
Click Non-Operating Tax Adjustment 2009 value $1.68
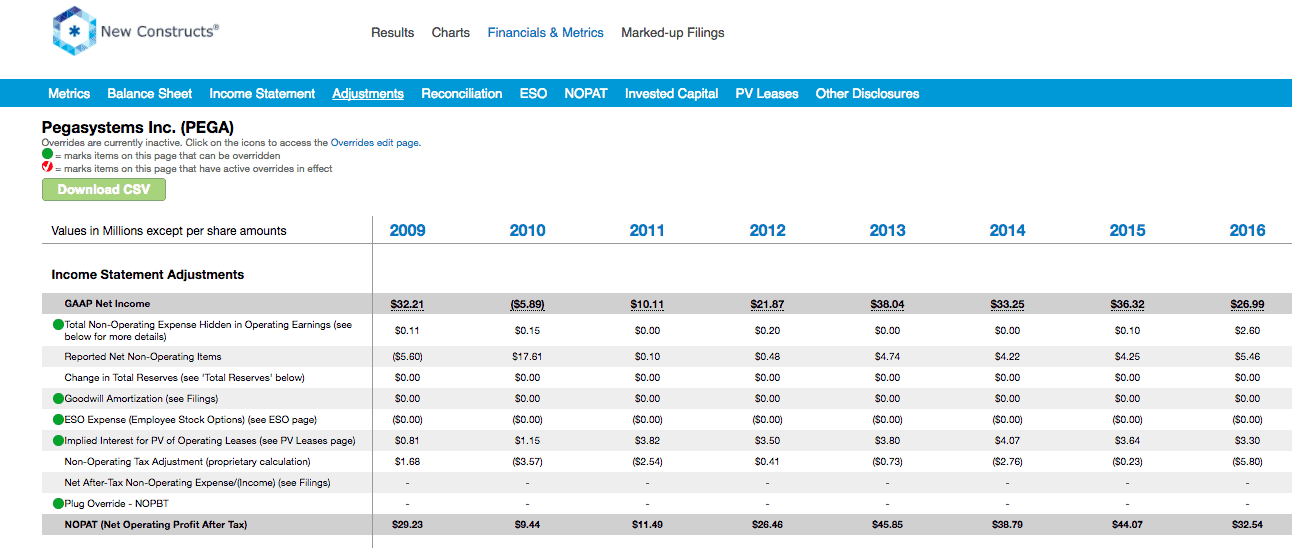pyautogui.click(x=407, y=462)
